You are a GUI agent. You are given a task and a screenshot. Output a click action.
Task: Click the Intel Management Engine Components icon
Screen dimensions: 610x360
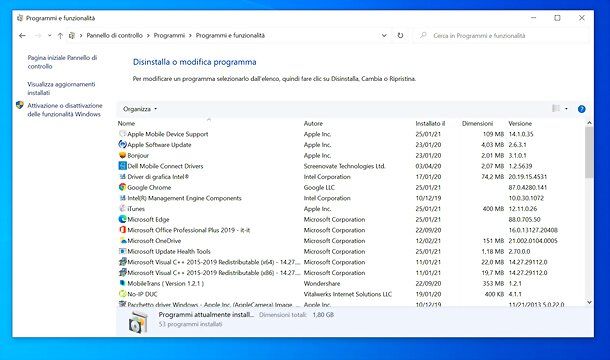(x=123, y=198)
